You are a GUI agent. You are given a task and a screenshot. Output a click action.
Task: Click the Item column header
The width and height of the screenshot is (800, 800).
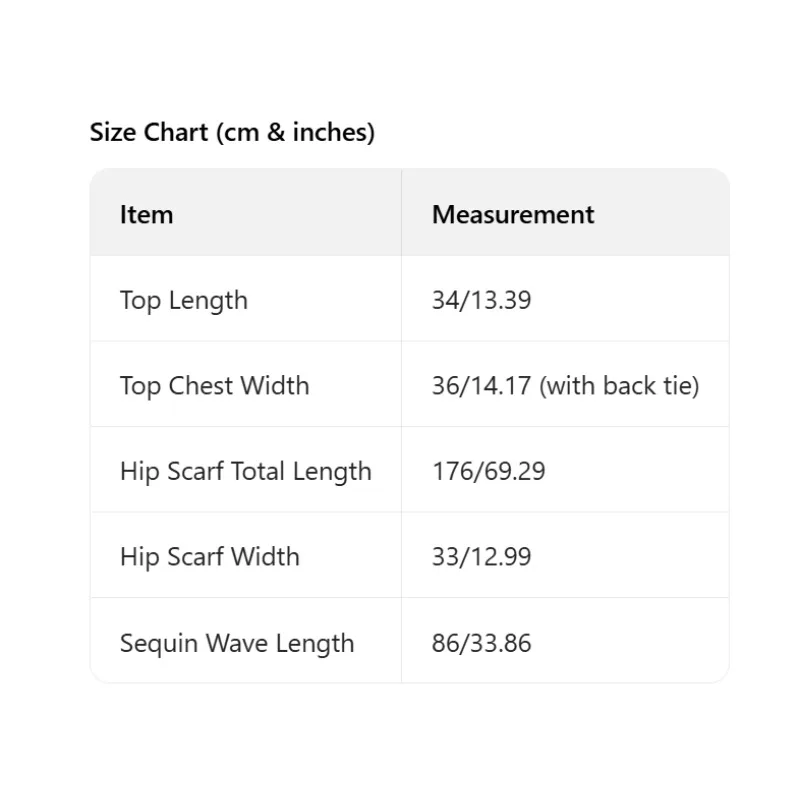tap(146, 214)
